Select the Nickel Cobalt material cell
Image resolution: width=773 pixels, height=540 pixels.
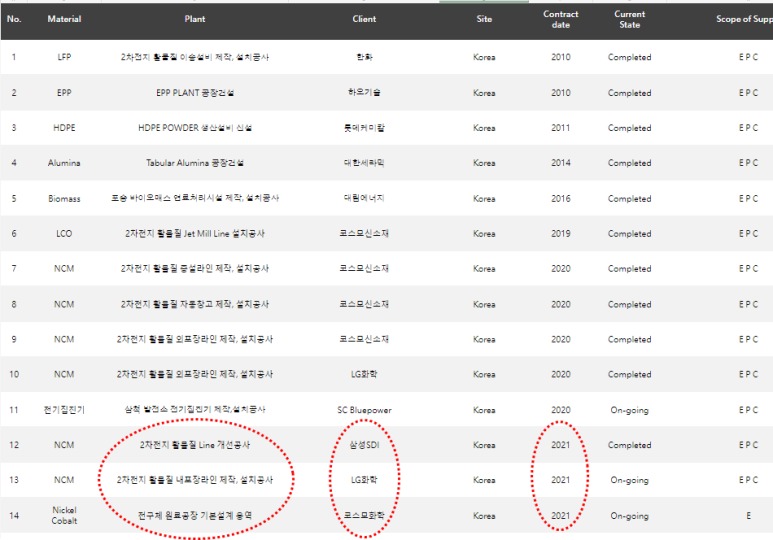64,515
